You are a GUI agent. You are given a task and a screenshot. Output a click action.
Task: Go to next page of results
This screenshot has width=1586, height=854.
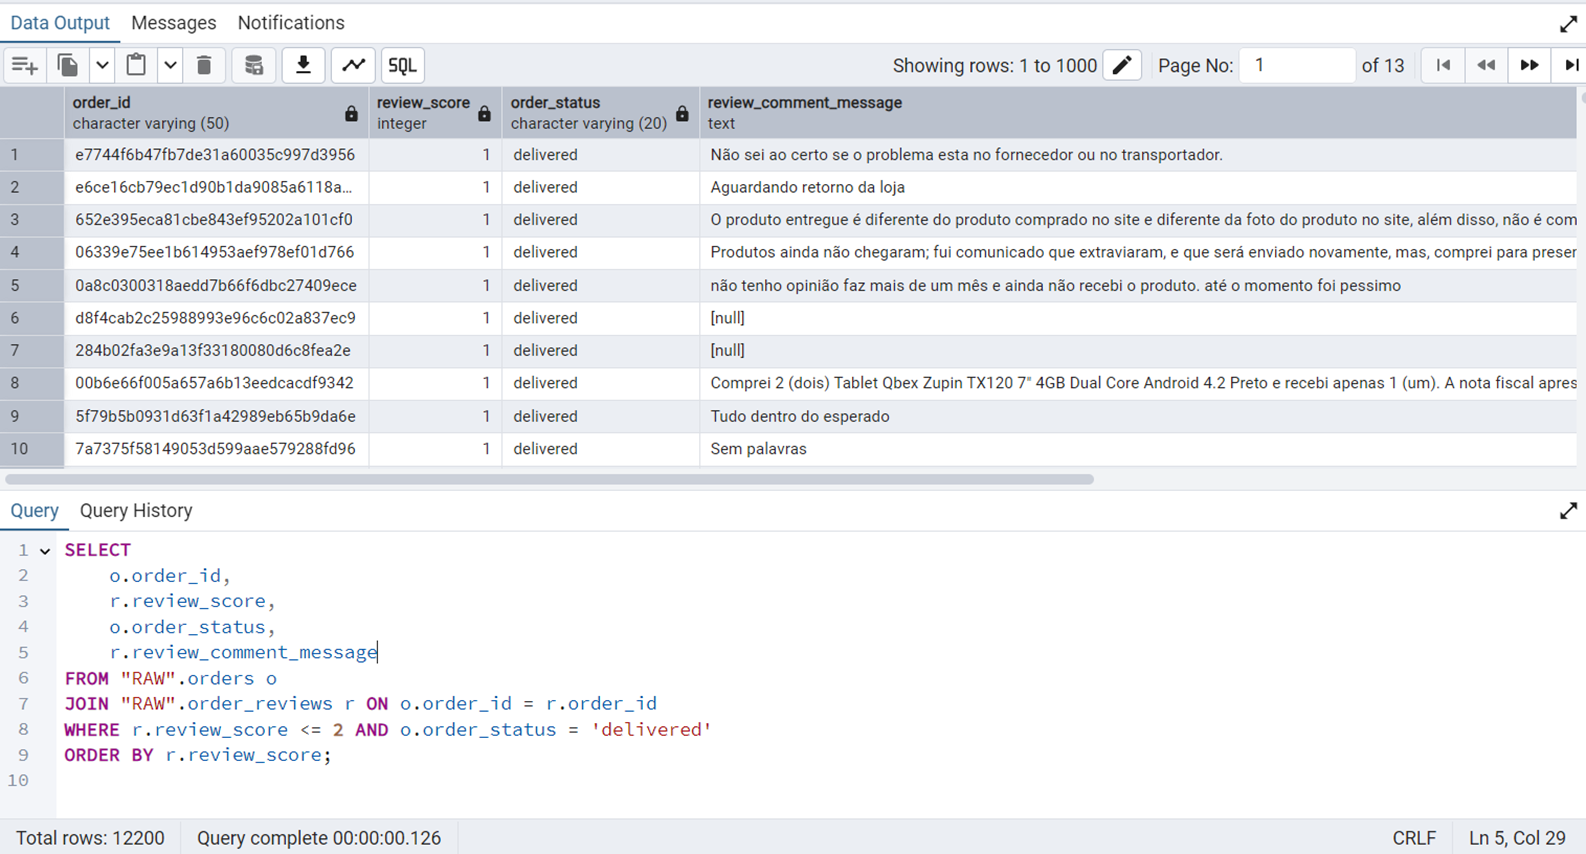point(1529,66)
